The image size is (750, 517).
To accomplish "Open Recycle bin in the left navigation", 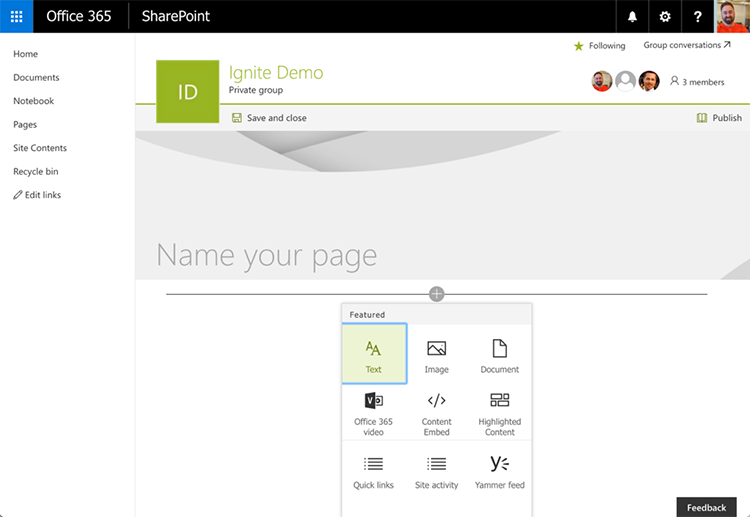I will pyautogui.click(x=35, y=171).
